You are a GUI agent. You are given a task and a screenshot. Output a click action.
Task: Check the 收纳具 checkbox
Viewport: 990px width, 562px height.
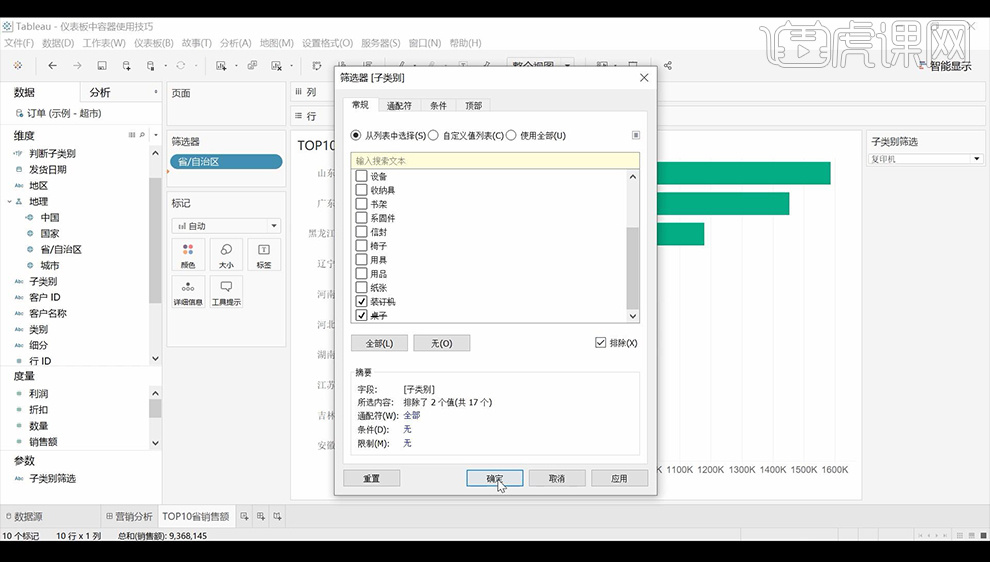tap(362, 190)
